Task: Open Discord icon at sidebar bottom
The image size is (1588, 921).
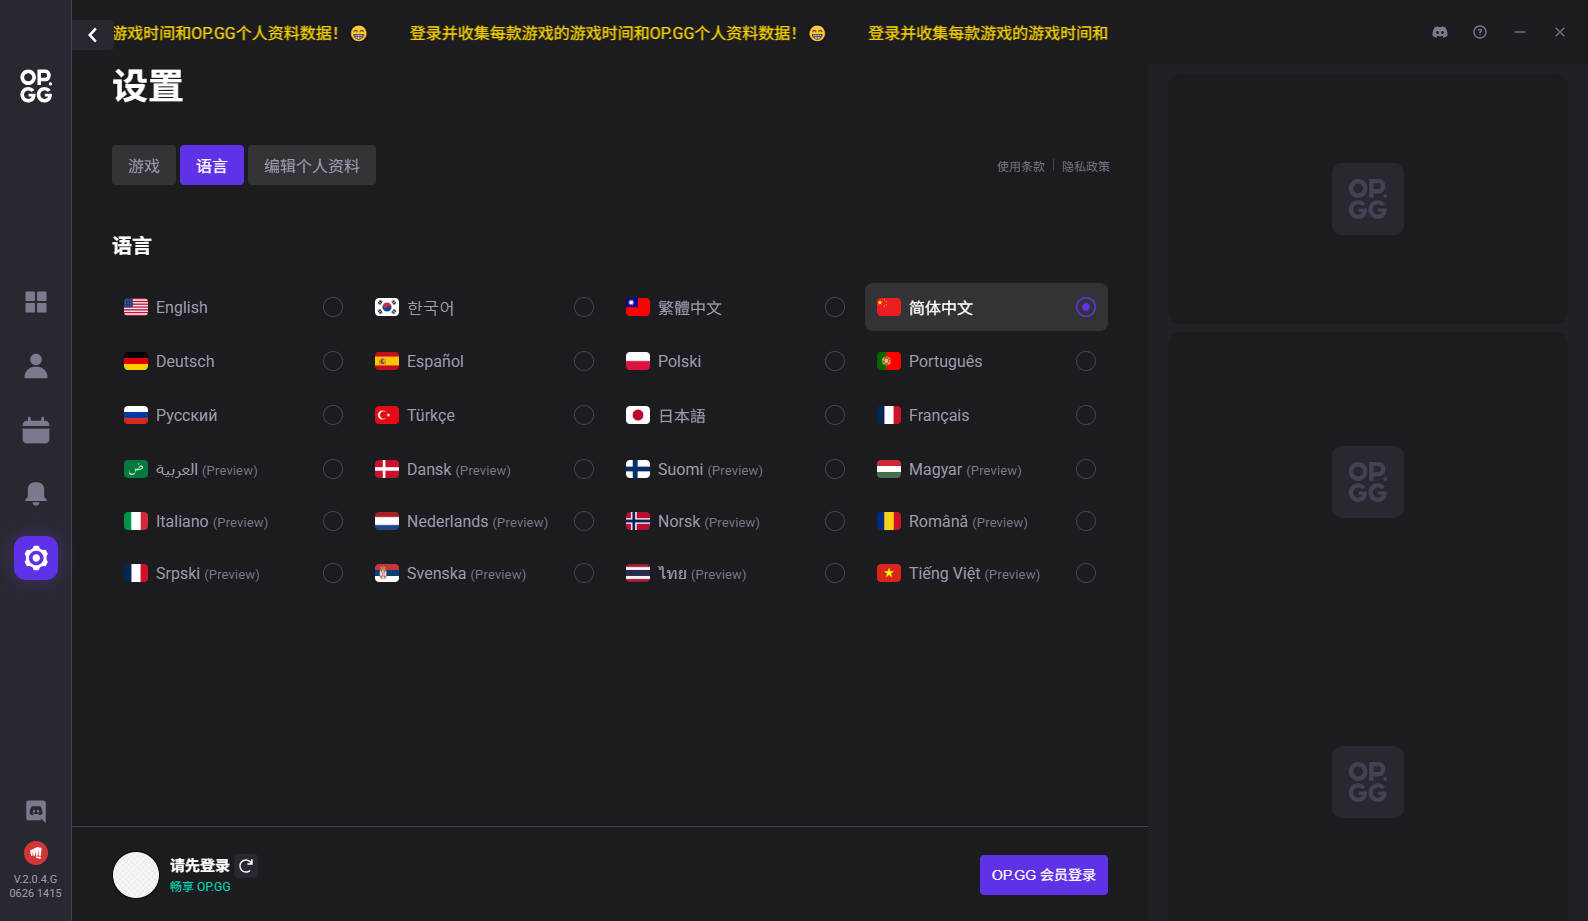Action: (x=36, y=811)
